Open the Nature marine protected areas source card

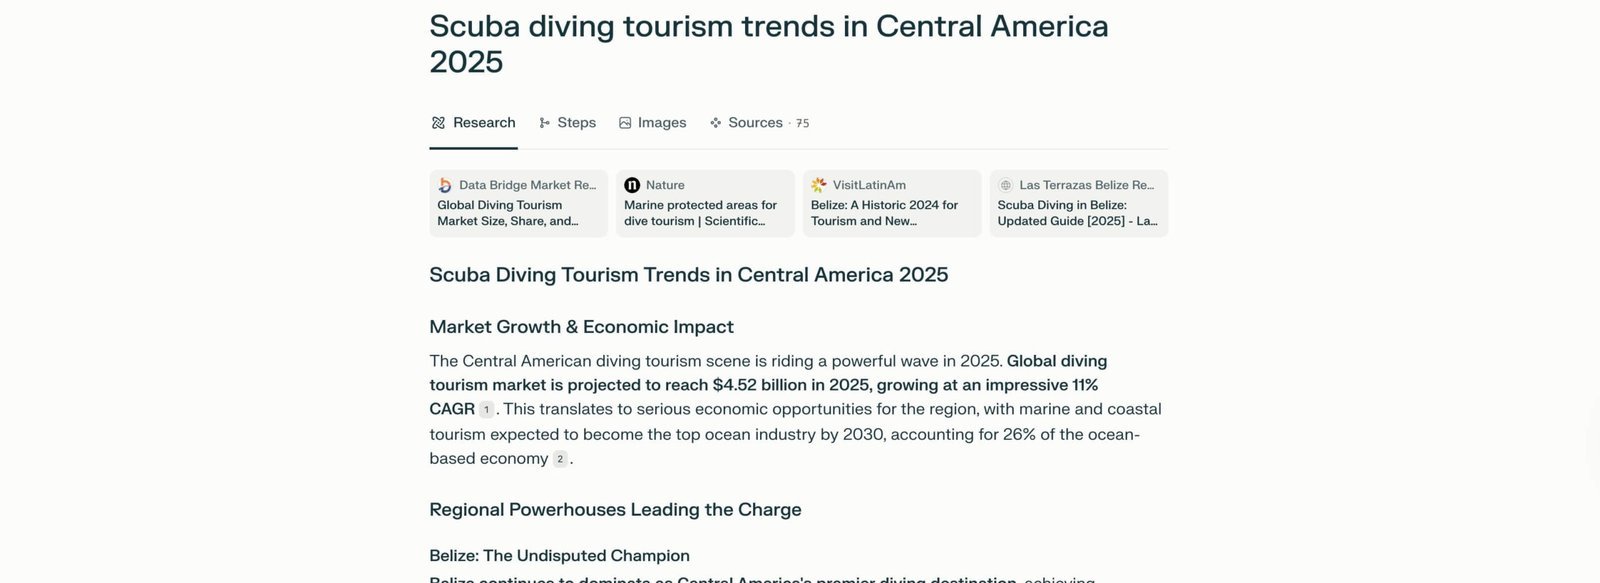coord(705,203)
